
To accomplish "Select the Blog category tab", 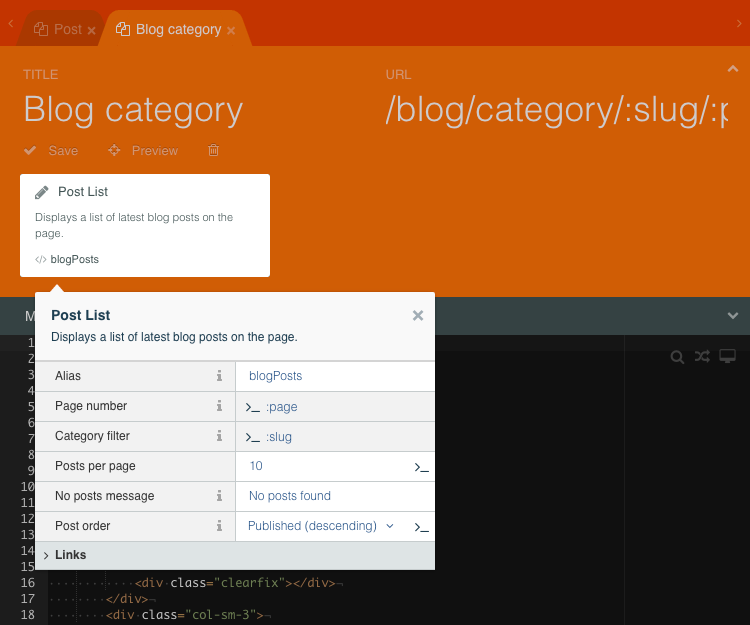I will [177, 30].
